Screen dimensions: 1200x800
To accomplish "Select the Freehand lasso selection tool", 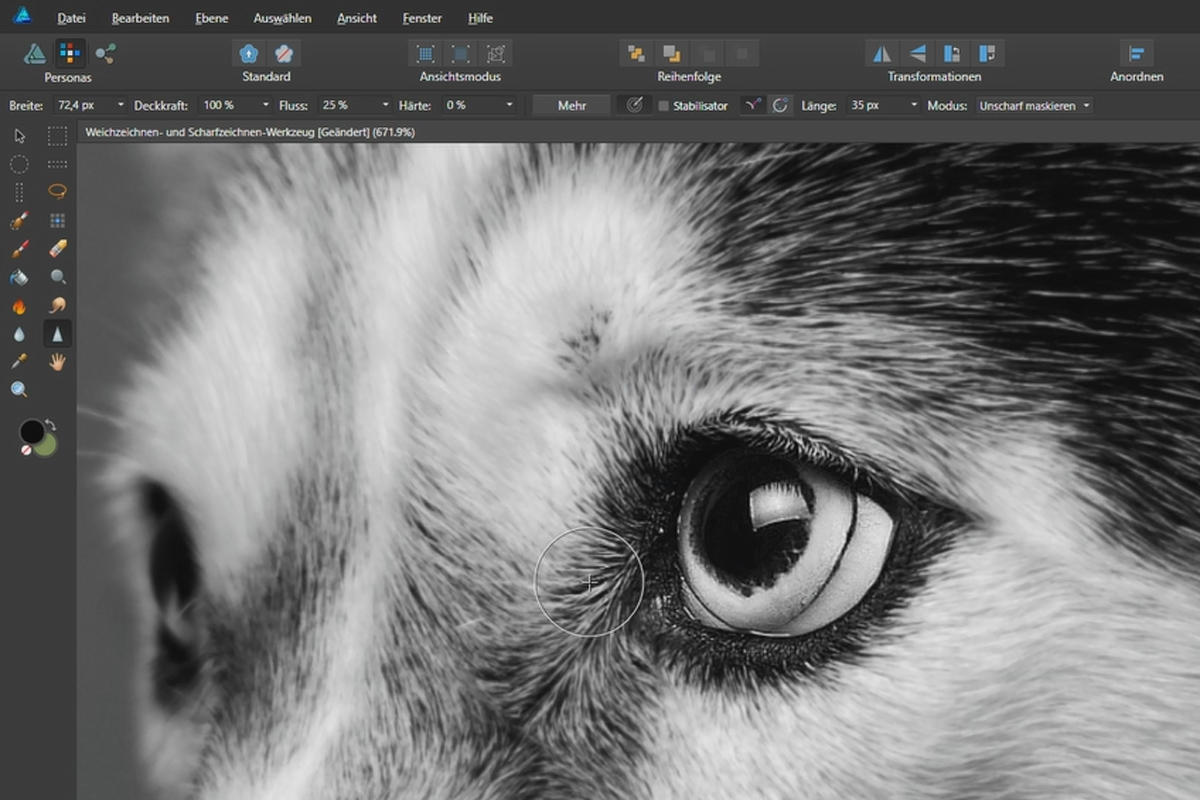I will pos(58,192).
